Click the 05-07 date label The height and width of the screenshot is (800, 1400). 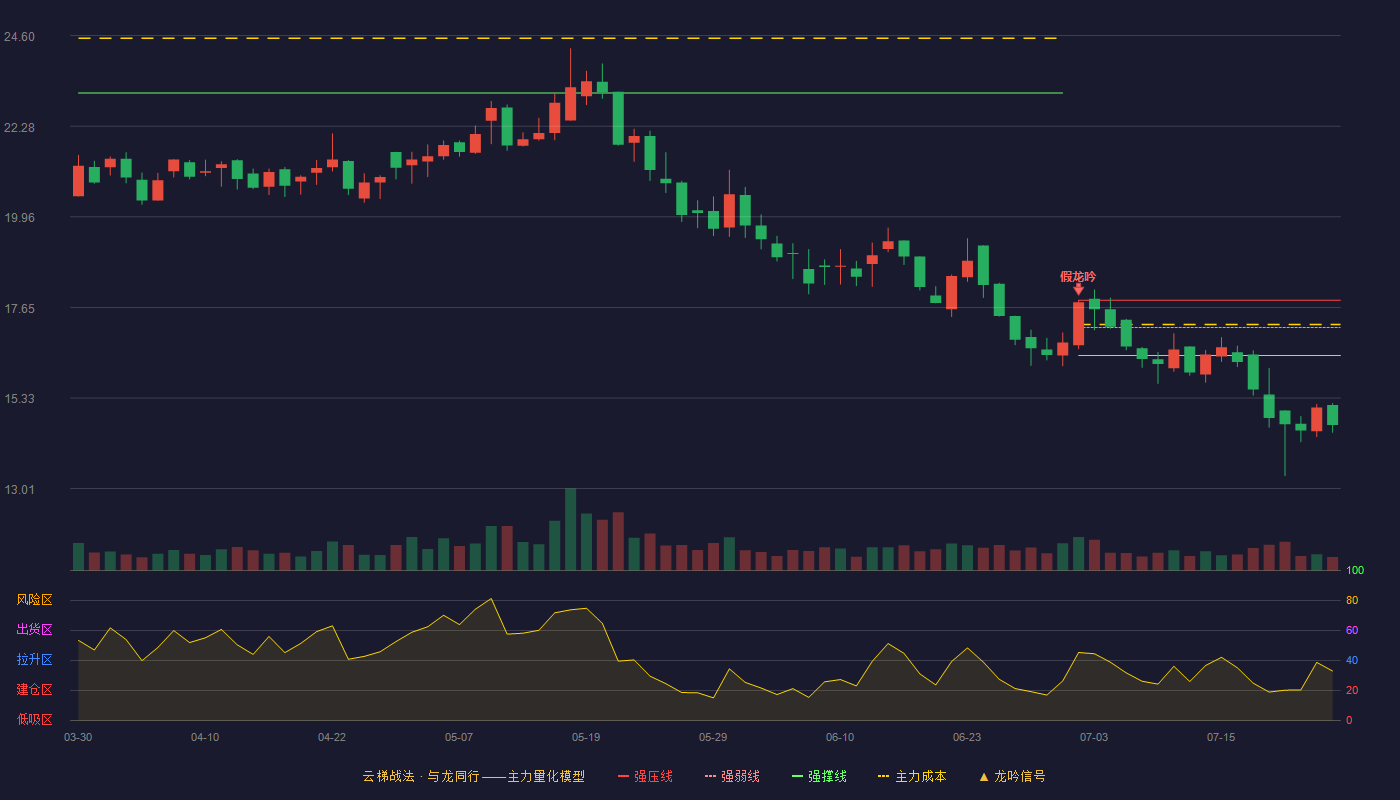click(459, 737)
